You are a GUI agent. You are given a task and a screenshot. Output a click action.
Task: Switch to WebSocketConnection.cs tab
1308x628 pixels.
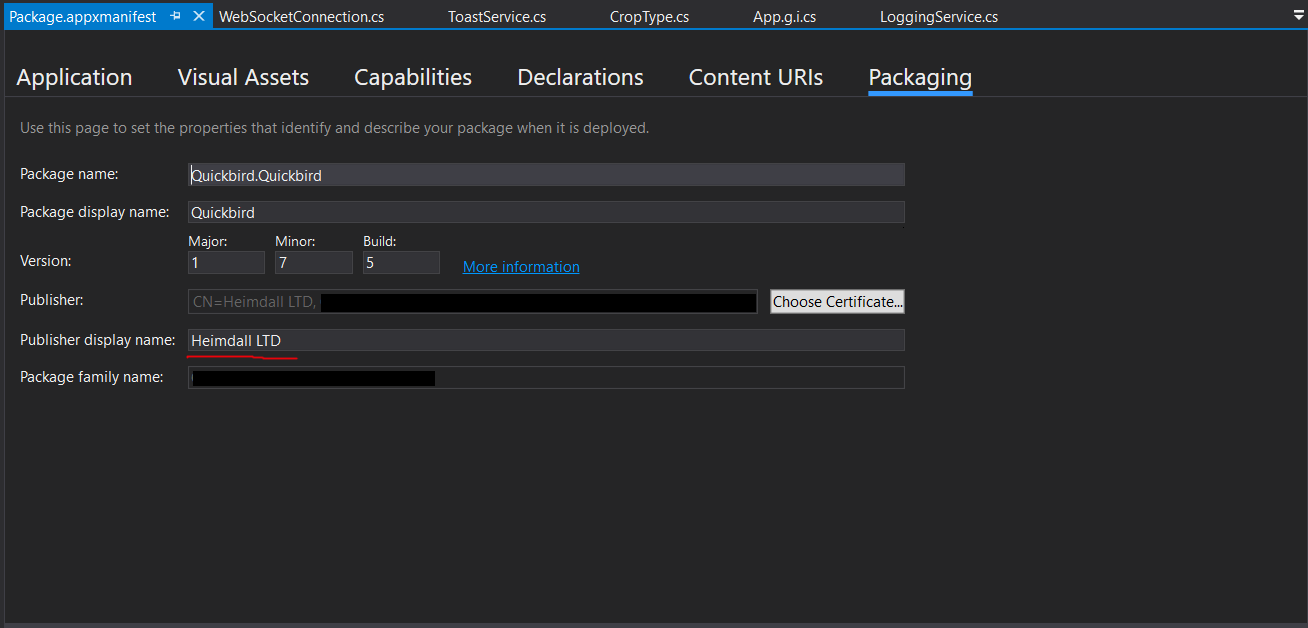click(301, 17)
